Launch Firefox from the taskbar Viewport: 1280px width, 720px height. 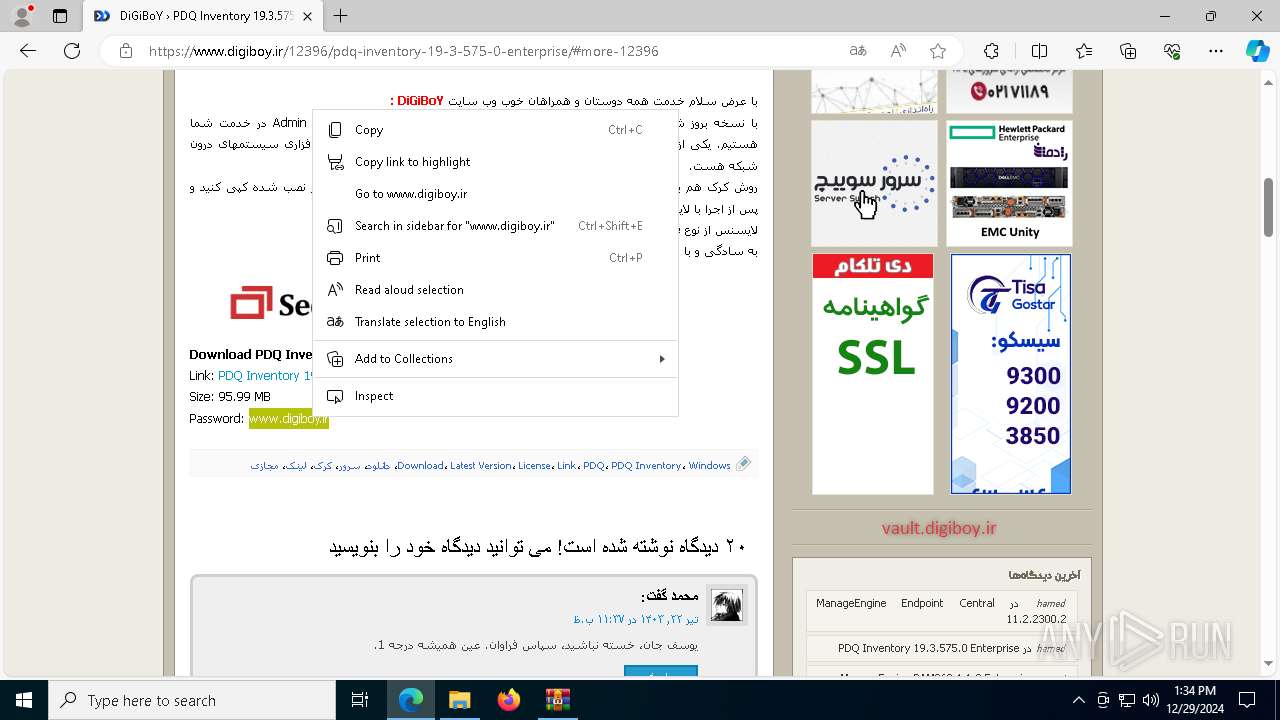(x=508, y=700)
